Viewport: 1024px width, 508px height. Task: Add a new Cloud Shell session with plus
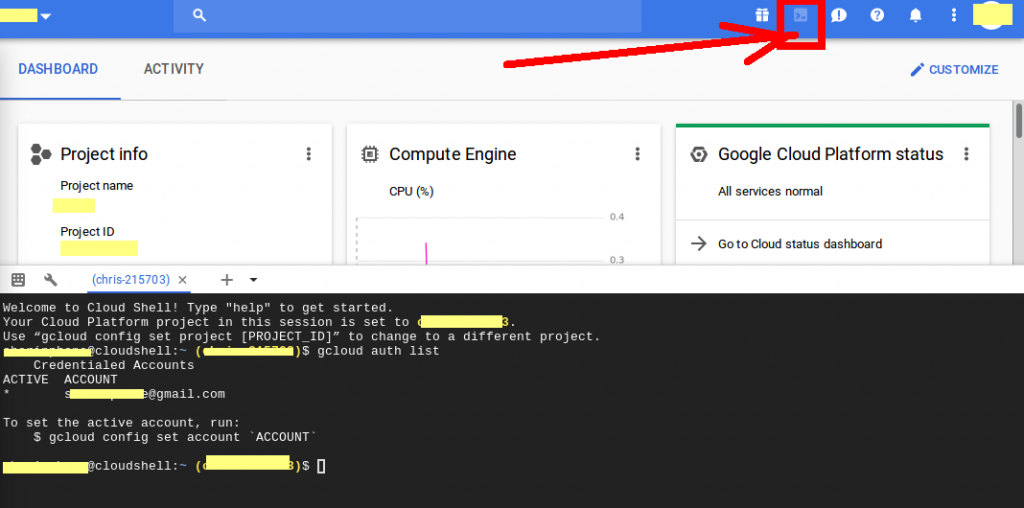click(x=227, y=280)
